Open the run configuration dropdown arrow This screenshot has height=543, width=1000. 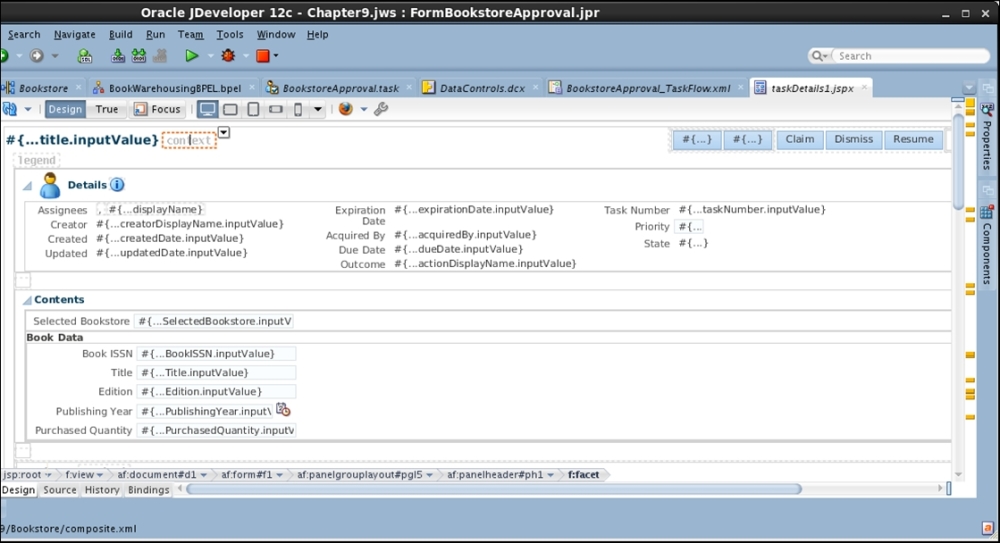210,56
